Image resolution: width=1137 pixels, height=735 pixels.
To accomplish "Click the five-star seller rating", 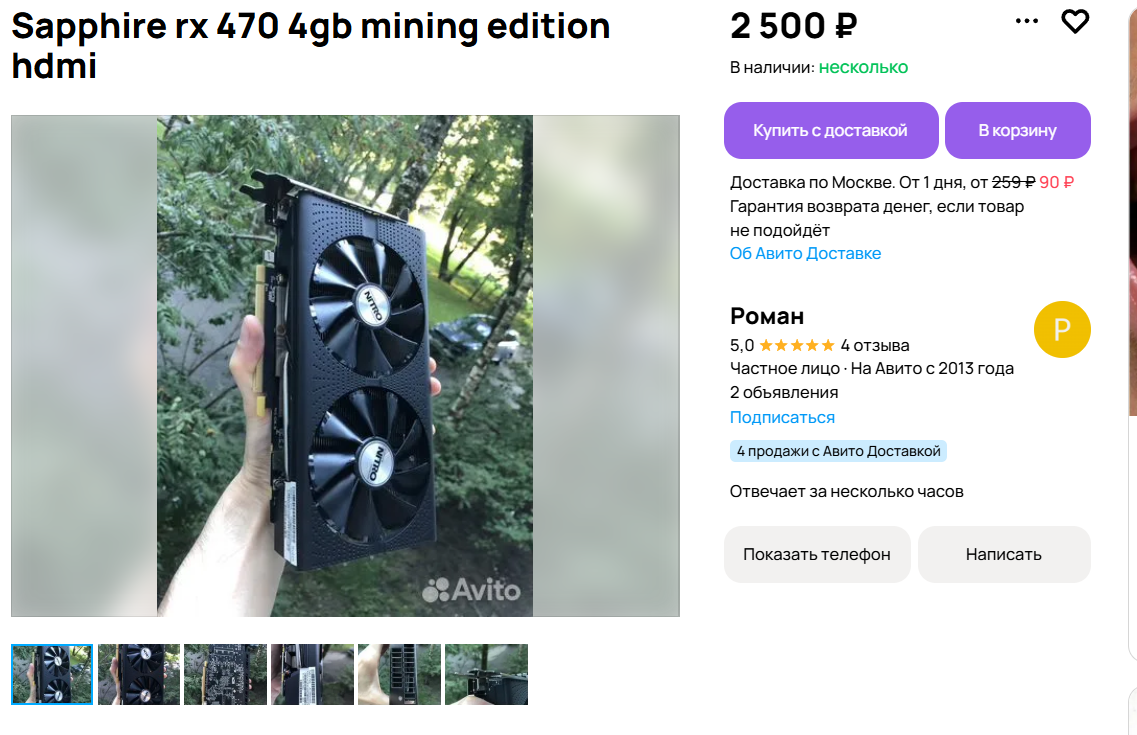I will [796, 345].
